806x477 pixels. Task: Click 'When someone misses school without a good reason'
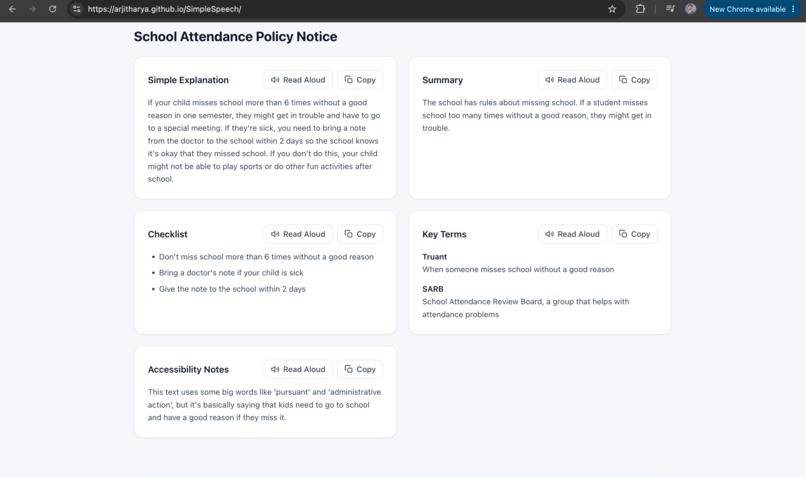coord(518,269)
